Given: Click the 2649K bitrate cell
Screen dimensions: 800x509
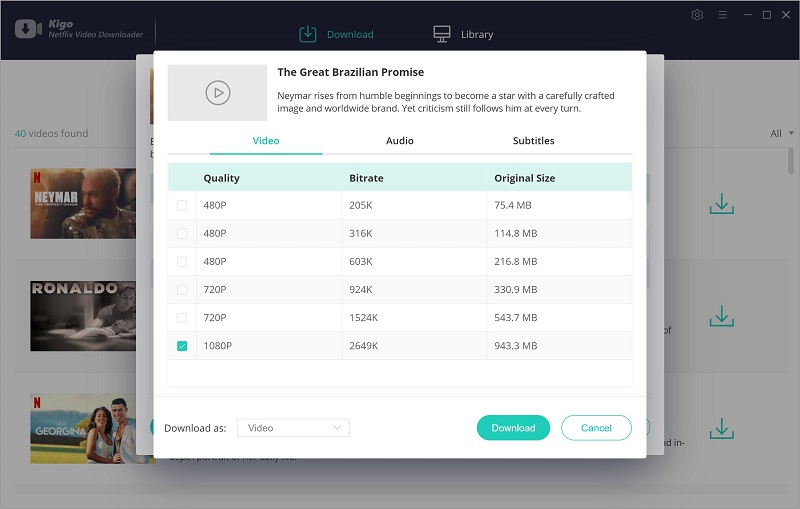Looking at the screenshot, I should (x=364, y=346).
